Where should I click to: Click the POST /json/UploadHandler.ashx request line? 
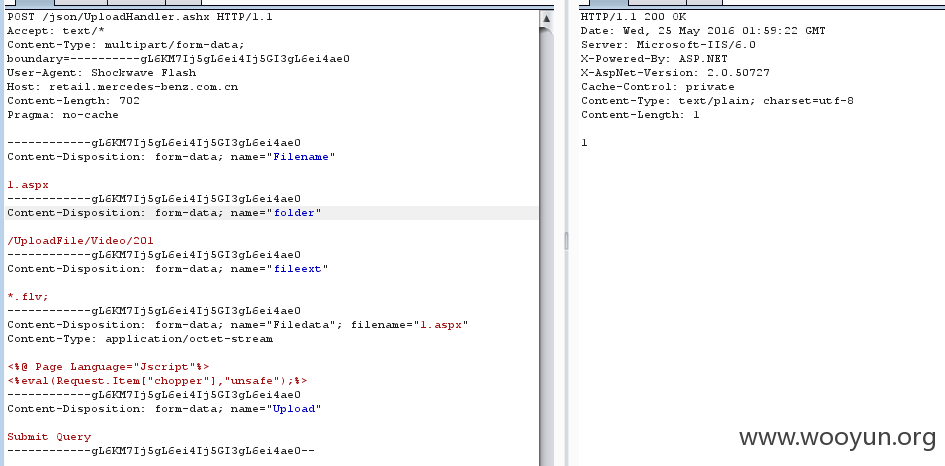pos(140,17)
